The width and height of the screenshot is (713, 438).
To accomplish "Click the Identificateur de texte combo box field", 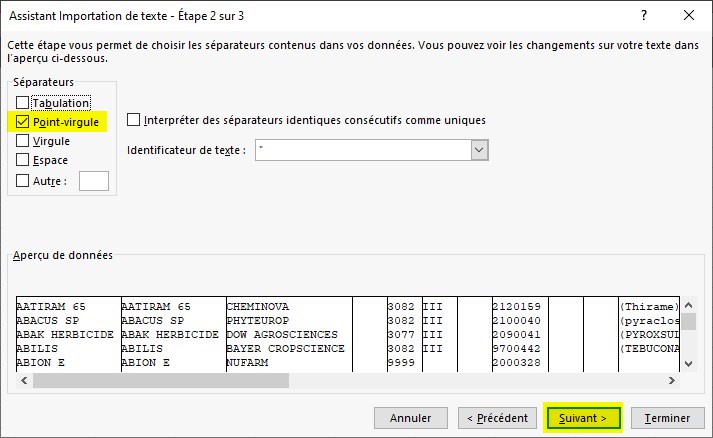I will [361, 150].
